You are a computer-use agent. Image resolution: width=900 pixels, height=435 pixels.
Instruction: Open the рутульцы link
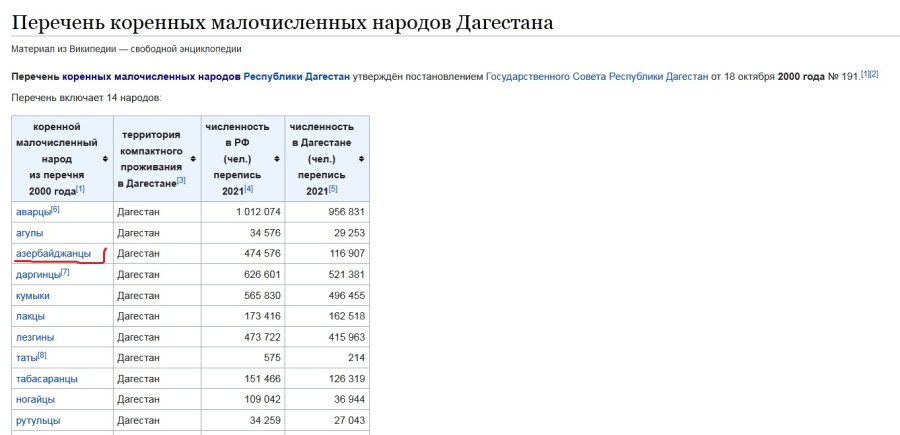(38, 421)
